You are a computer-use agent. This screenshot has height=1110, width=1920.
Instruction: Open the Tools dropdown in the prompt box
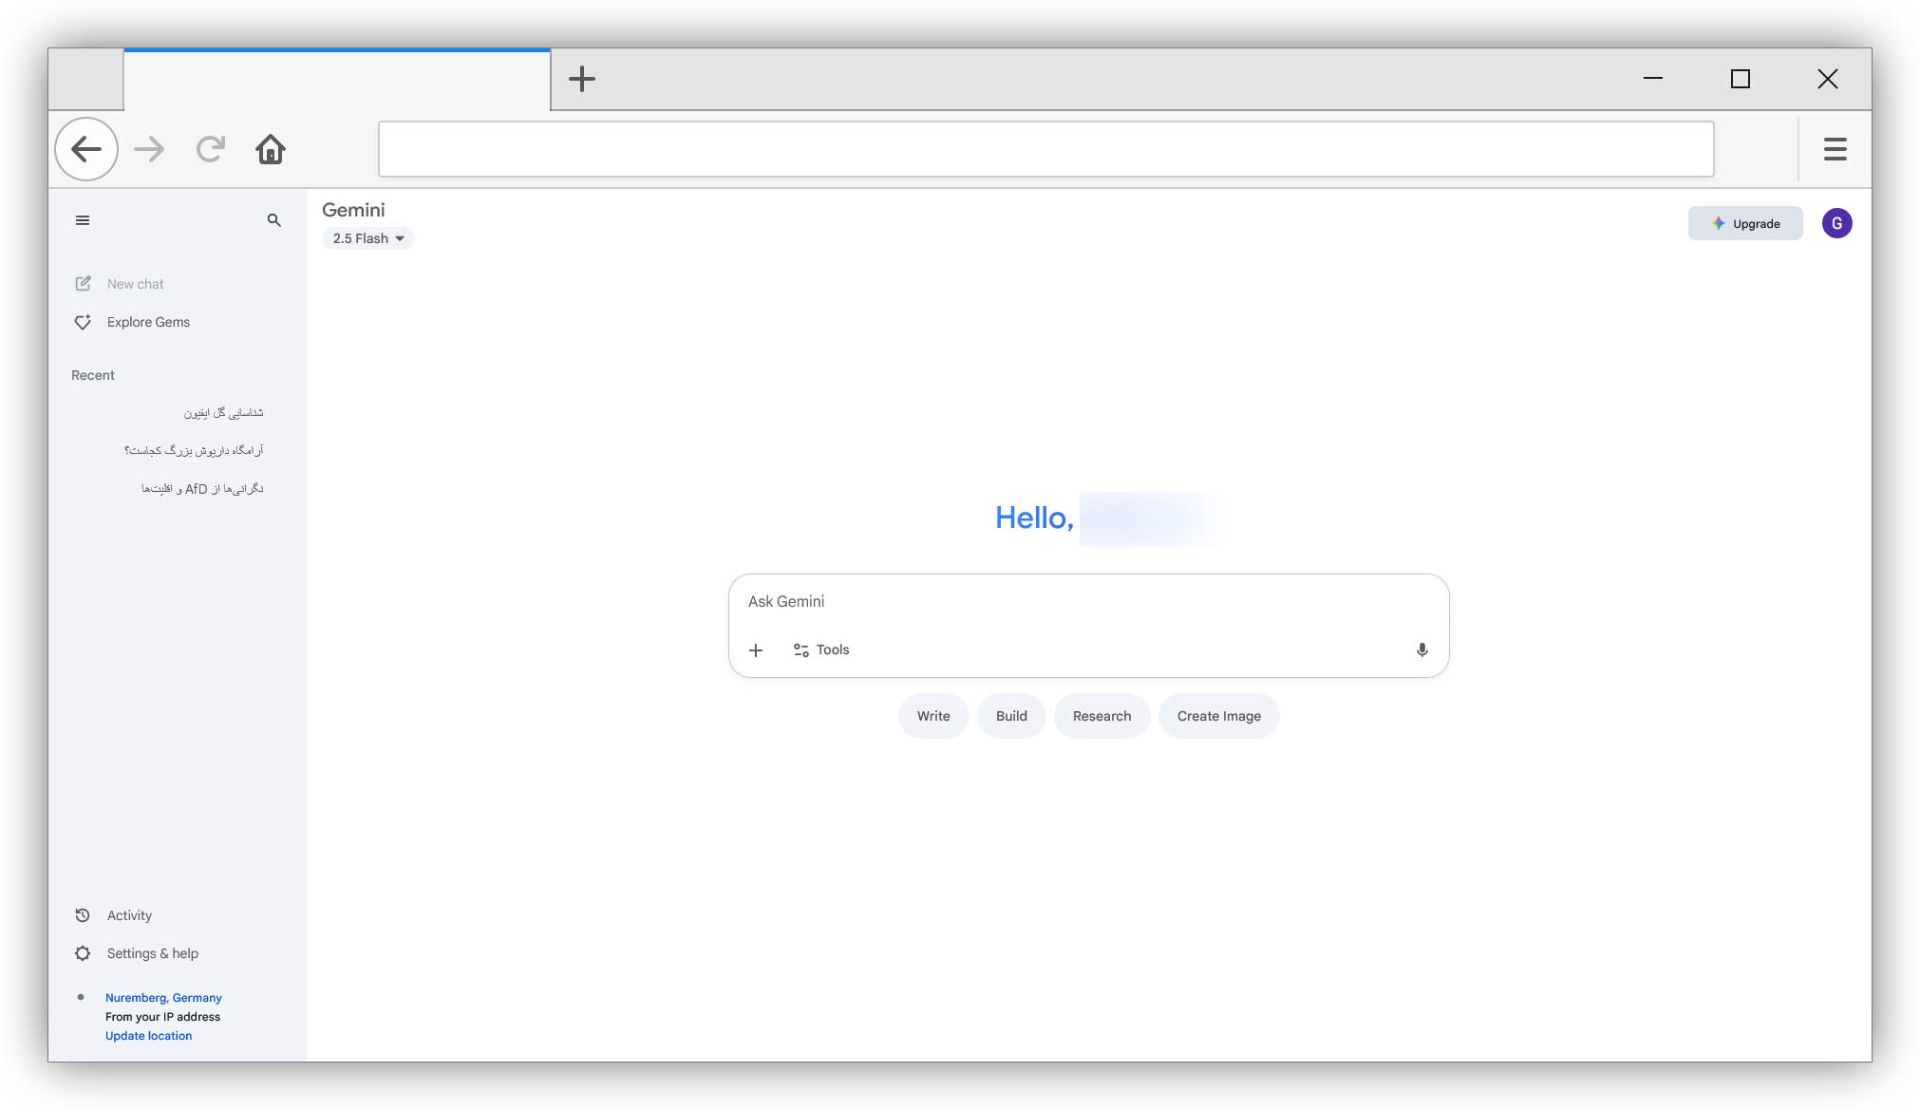click(x=821, y=650)
